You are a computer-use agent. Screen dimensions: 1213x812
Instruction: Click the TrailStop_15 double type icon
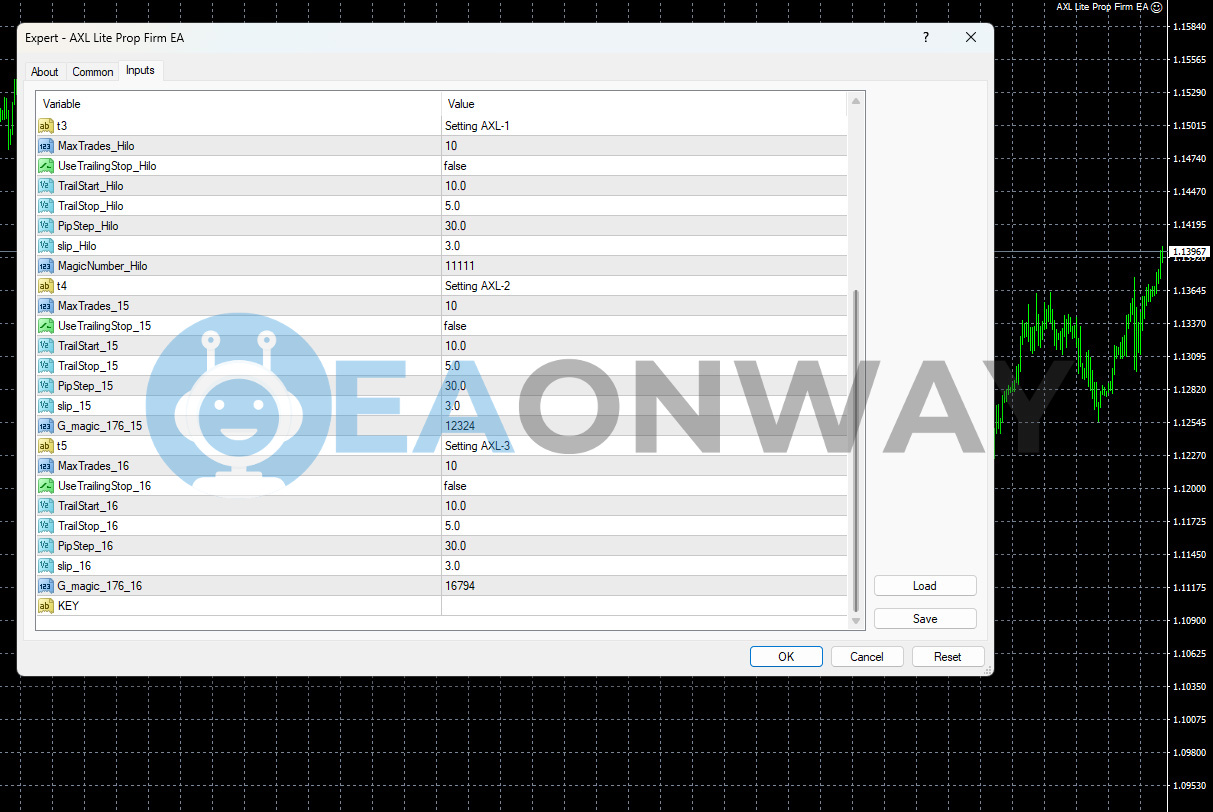click(45, 366)
